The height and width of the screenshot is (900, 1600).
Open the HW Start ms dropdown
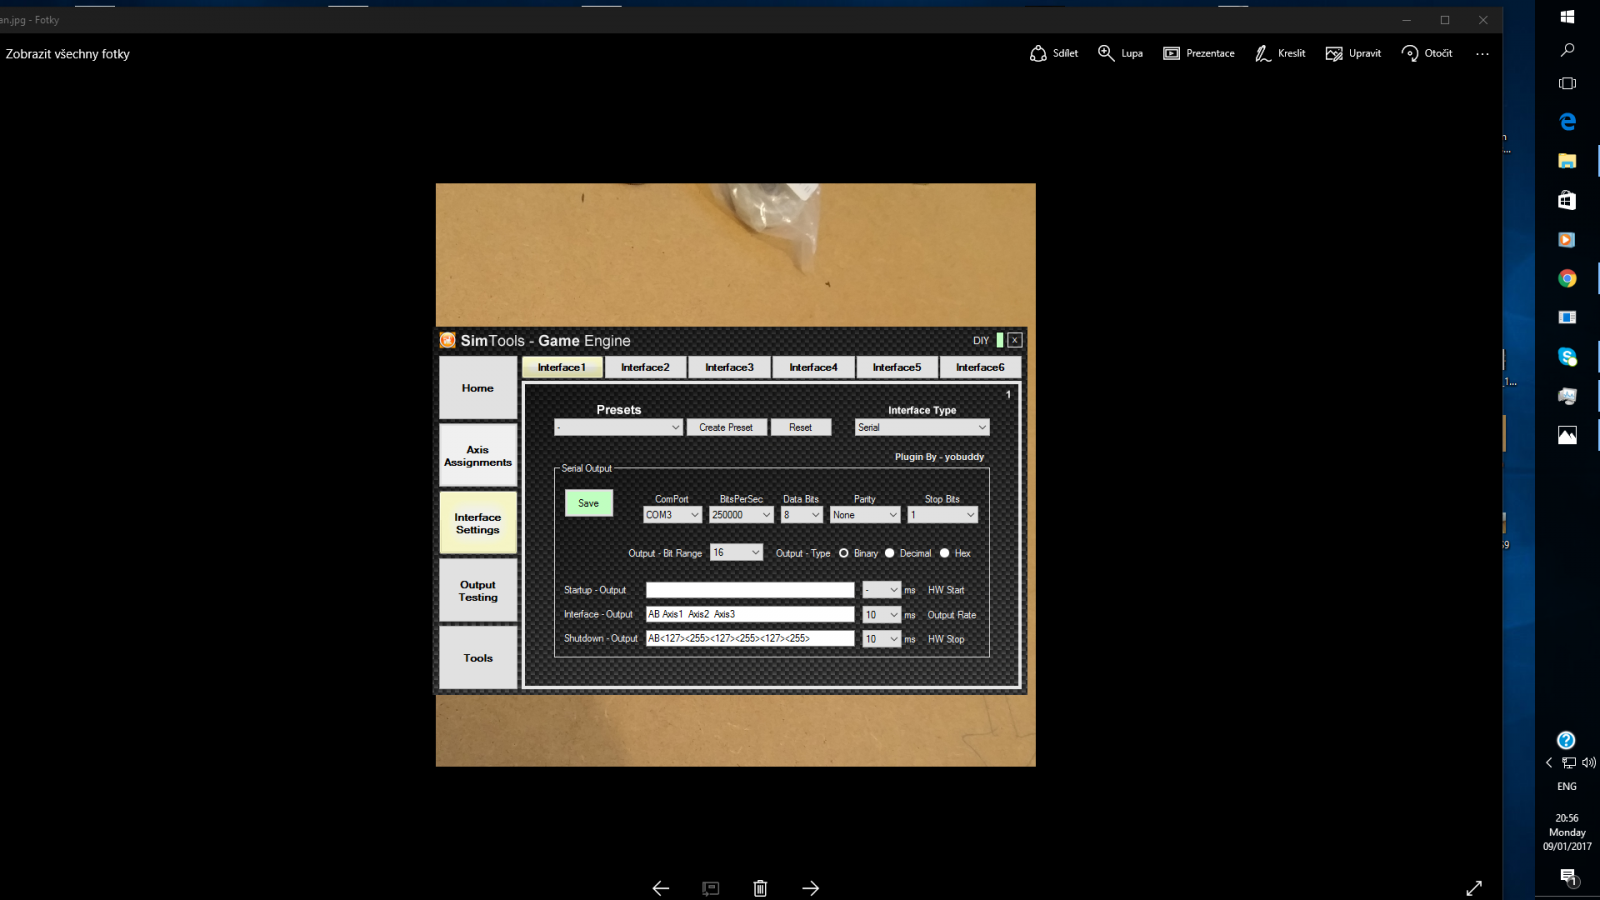[881, 590]
